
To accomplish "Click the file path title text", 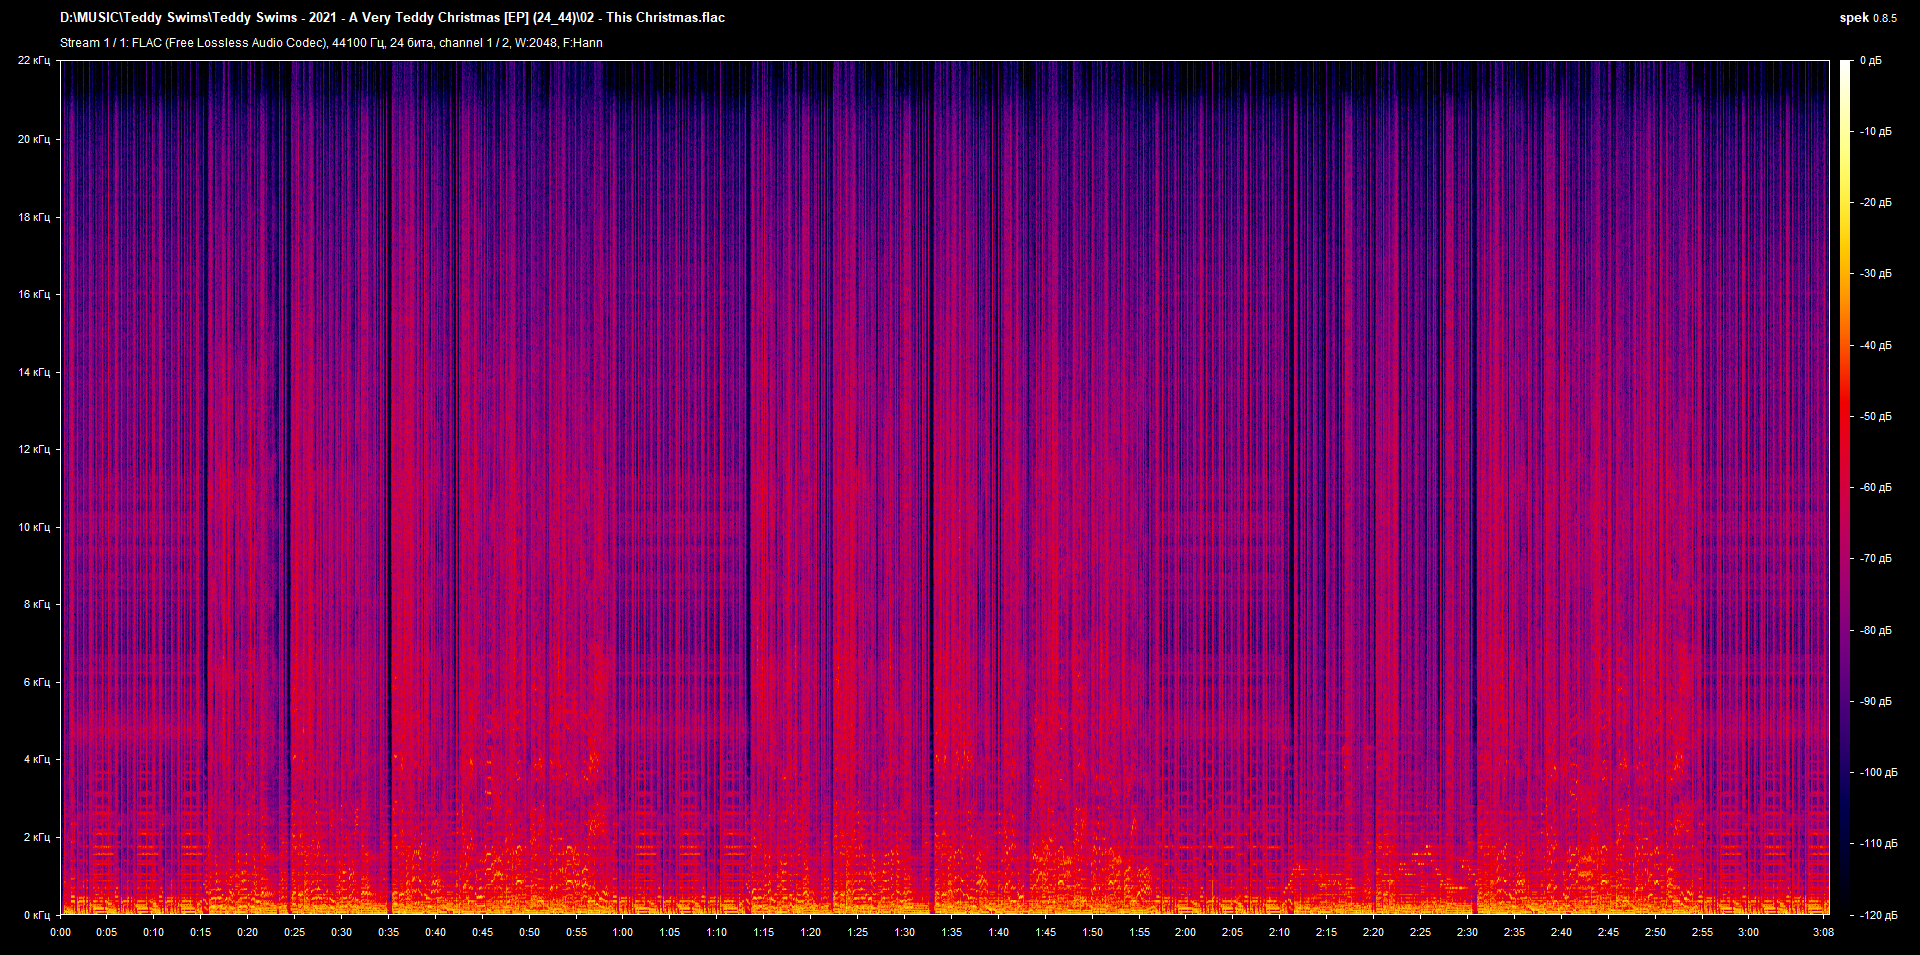I will coord(392,17).
